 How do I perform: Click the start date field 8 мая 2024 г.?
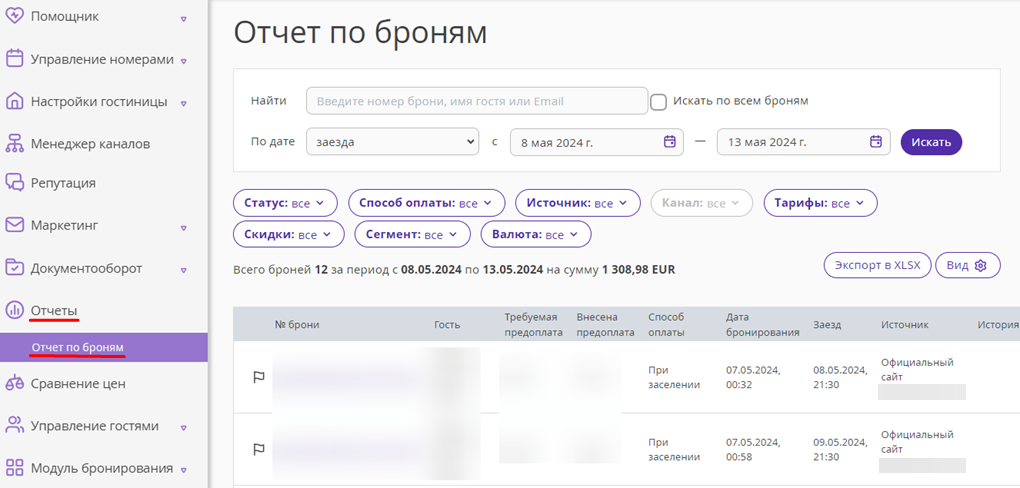click(597, 142)
